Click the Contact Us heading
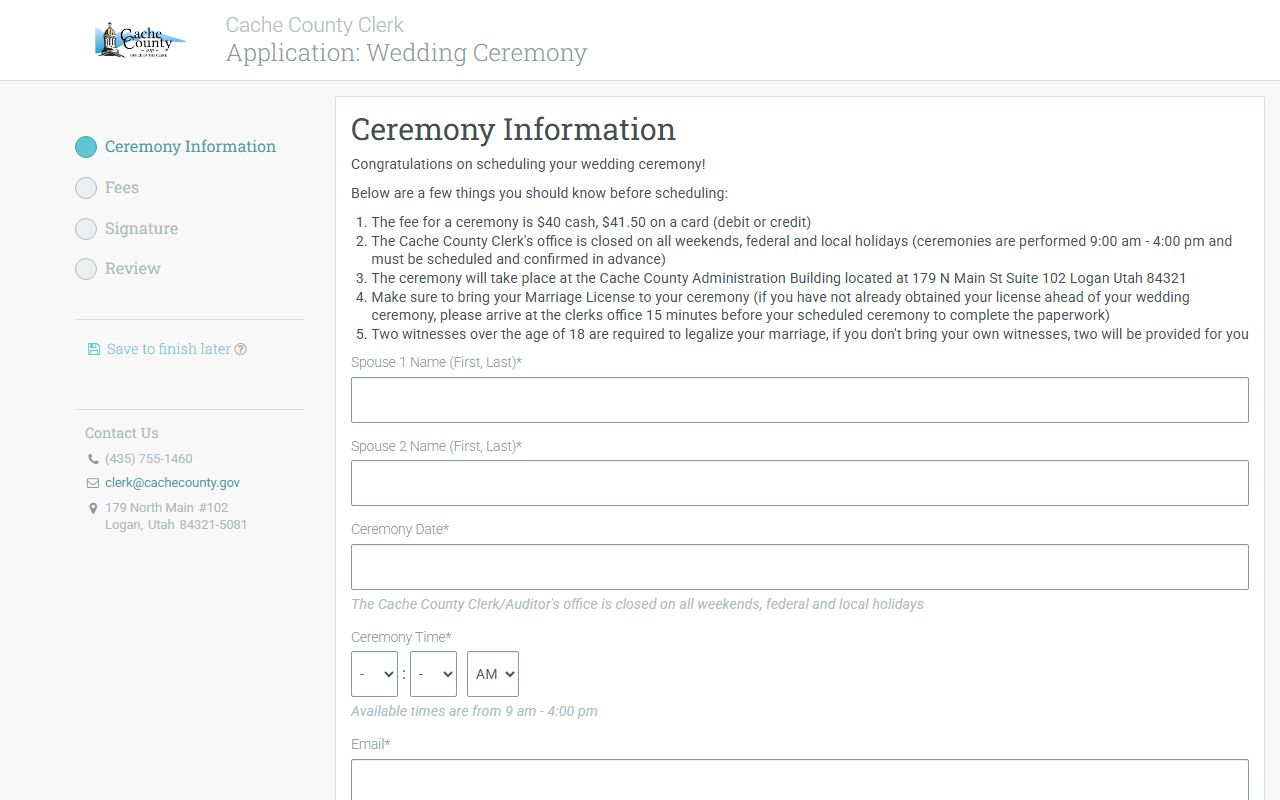Image resolution: width=1280 pixels, height=800 pixels. (121, 433)
